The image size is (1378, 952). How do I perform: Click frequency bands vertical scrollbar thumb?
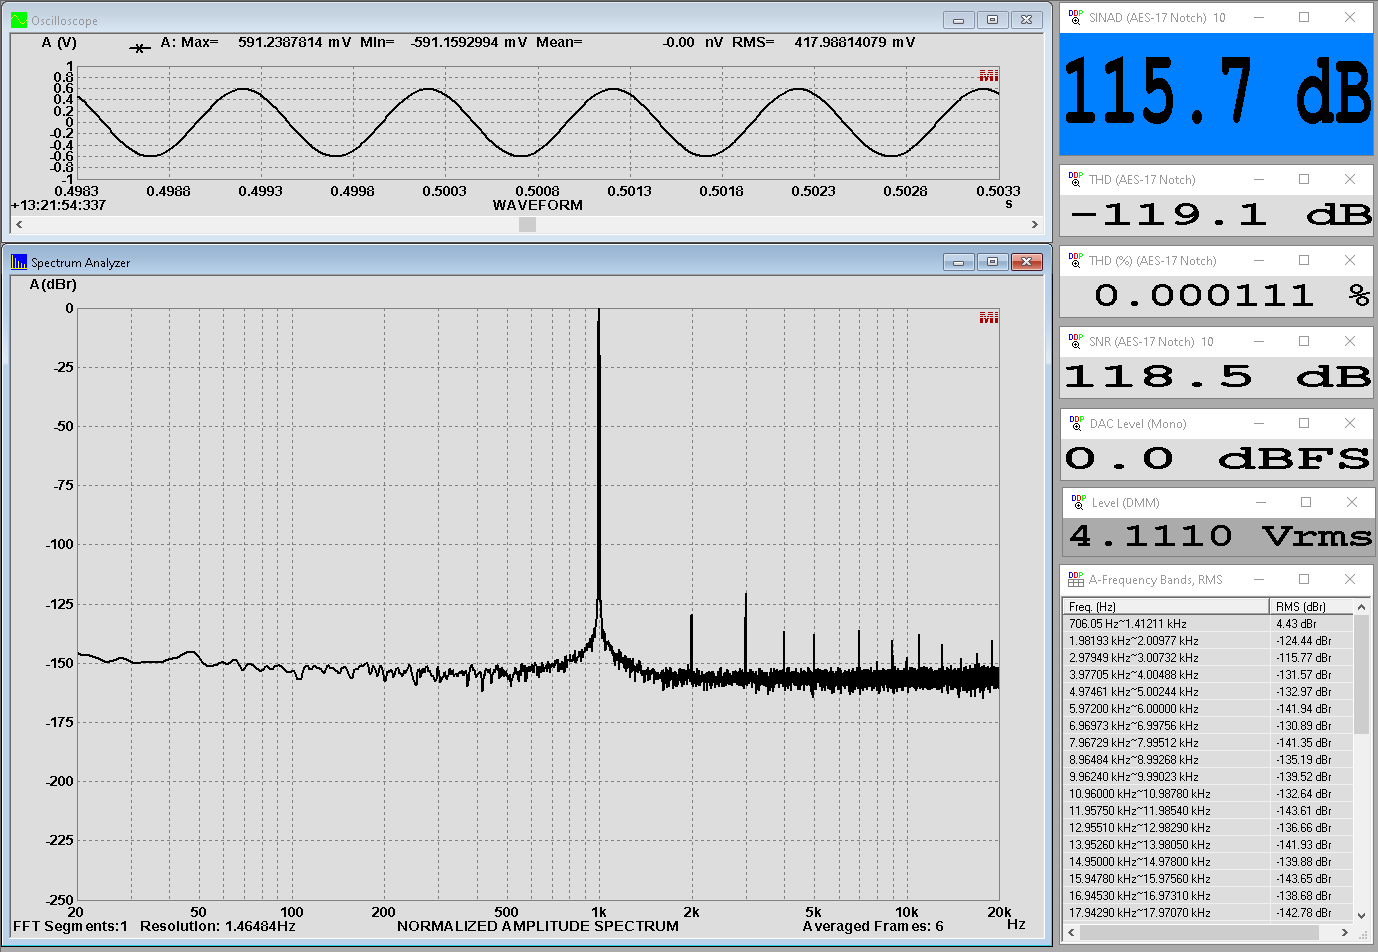(x=1361, y=674)
